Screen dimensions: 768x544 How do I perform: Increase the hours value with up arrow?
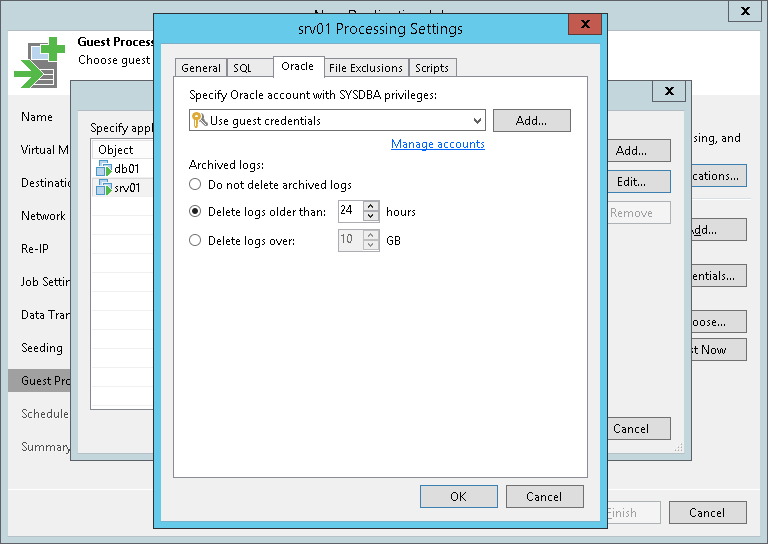[x=371, y=206]
